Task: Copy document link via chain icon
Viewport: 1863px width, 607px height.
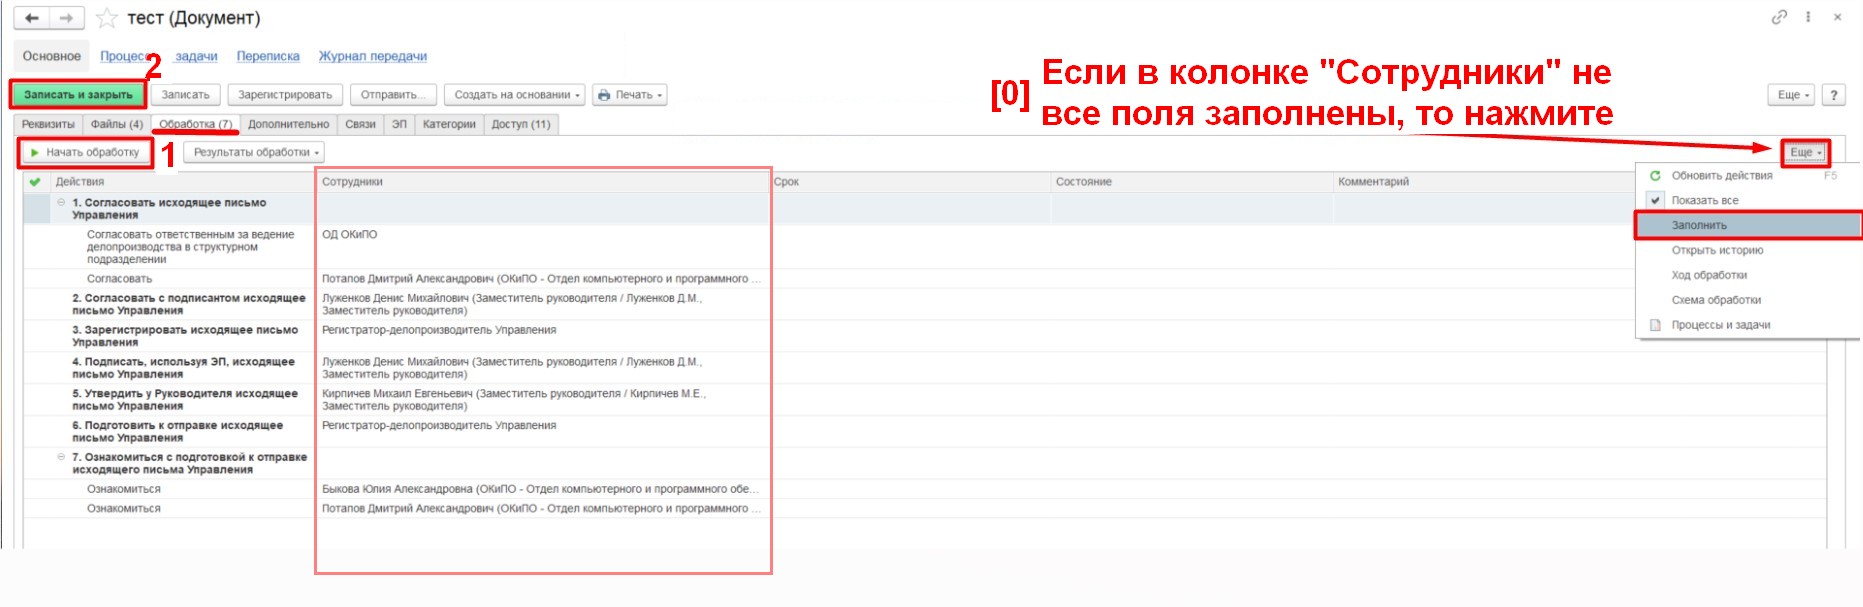Action: 1778,17
